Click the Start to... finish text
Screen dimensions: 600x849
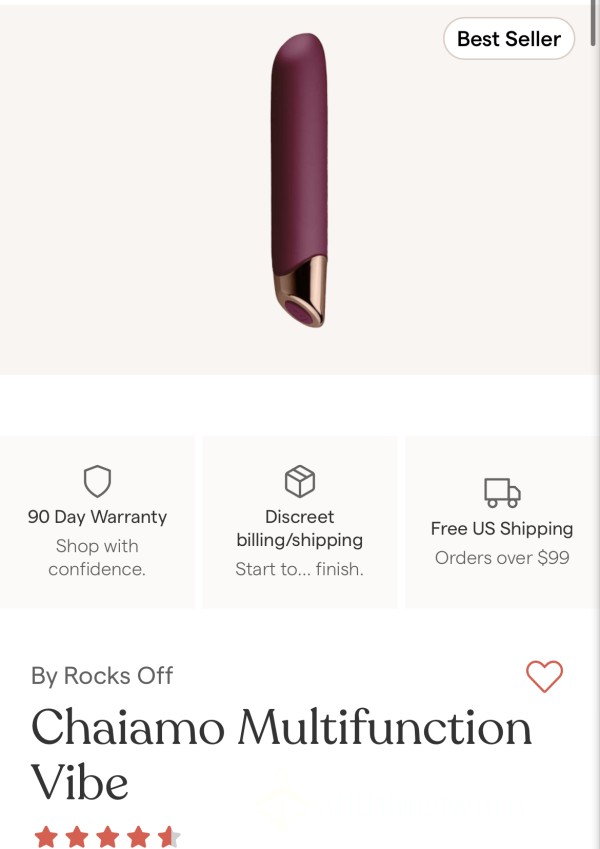(299, 569)
